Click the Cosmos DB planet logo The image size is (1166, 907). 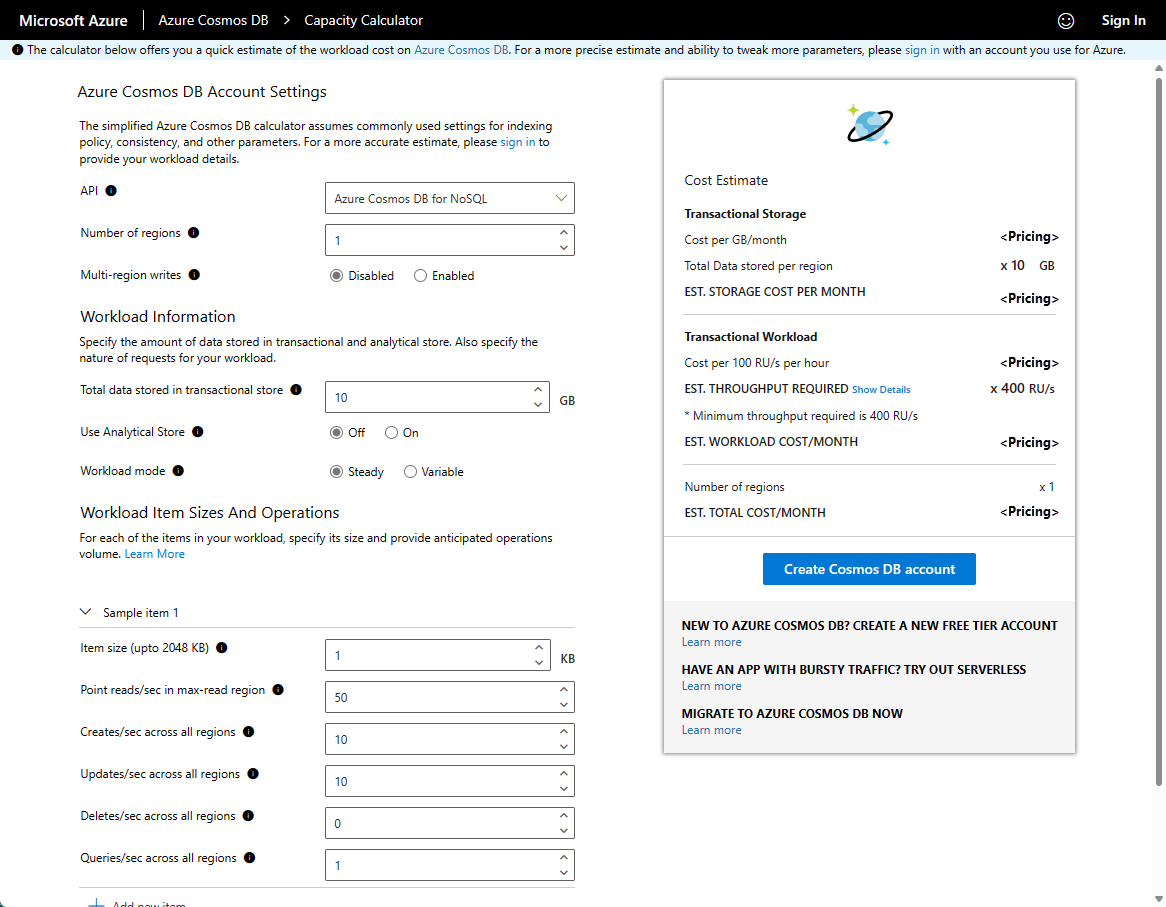pos(868,124)
